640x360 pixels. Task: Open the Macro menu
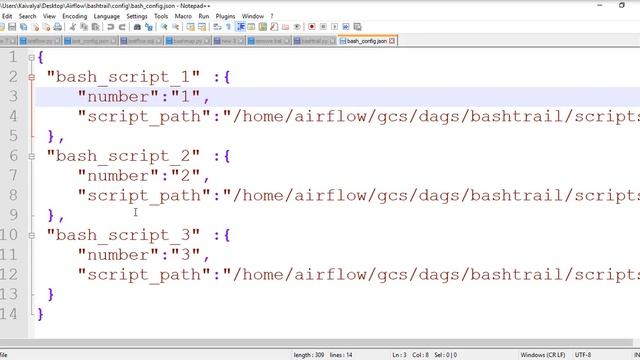point(183,16)
